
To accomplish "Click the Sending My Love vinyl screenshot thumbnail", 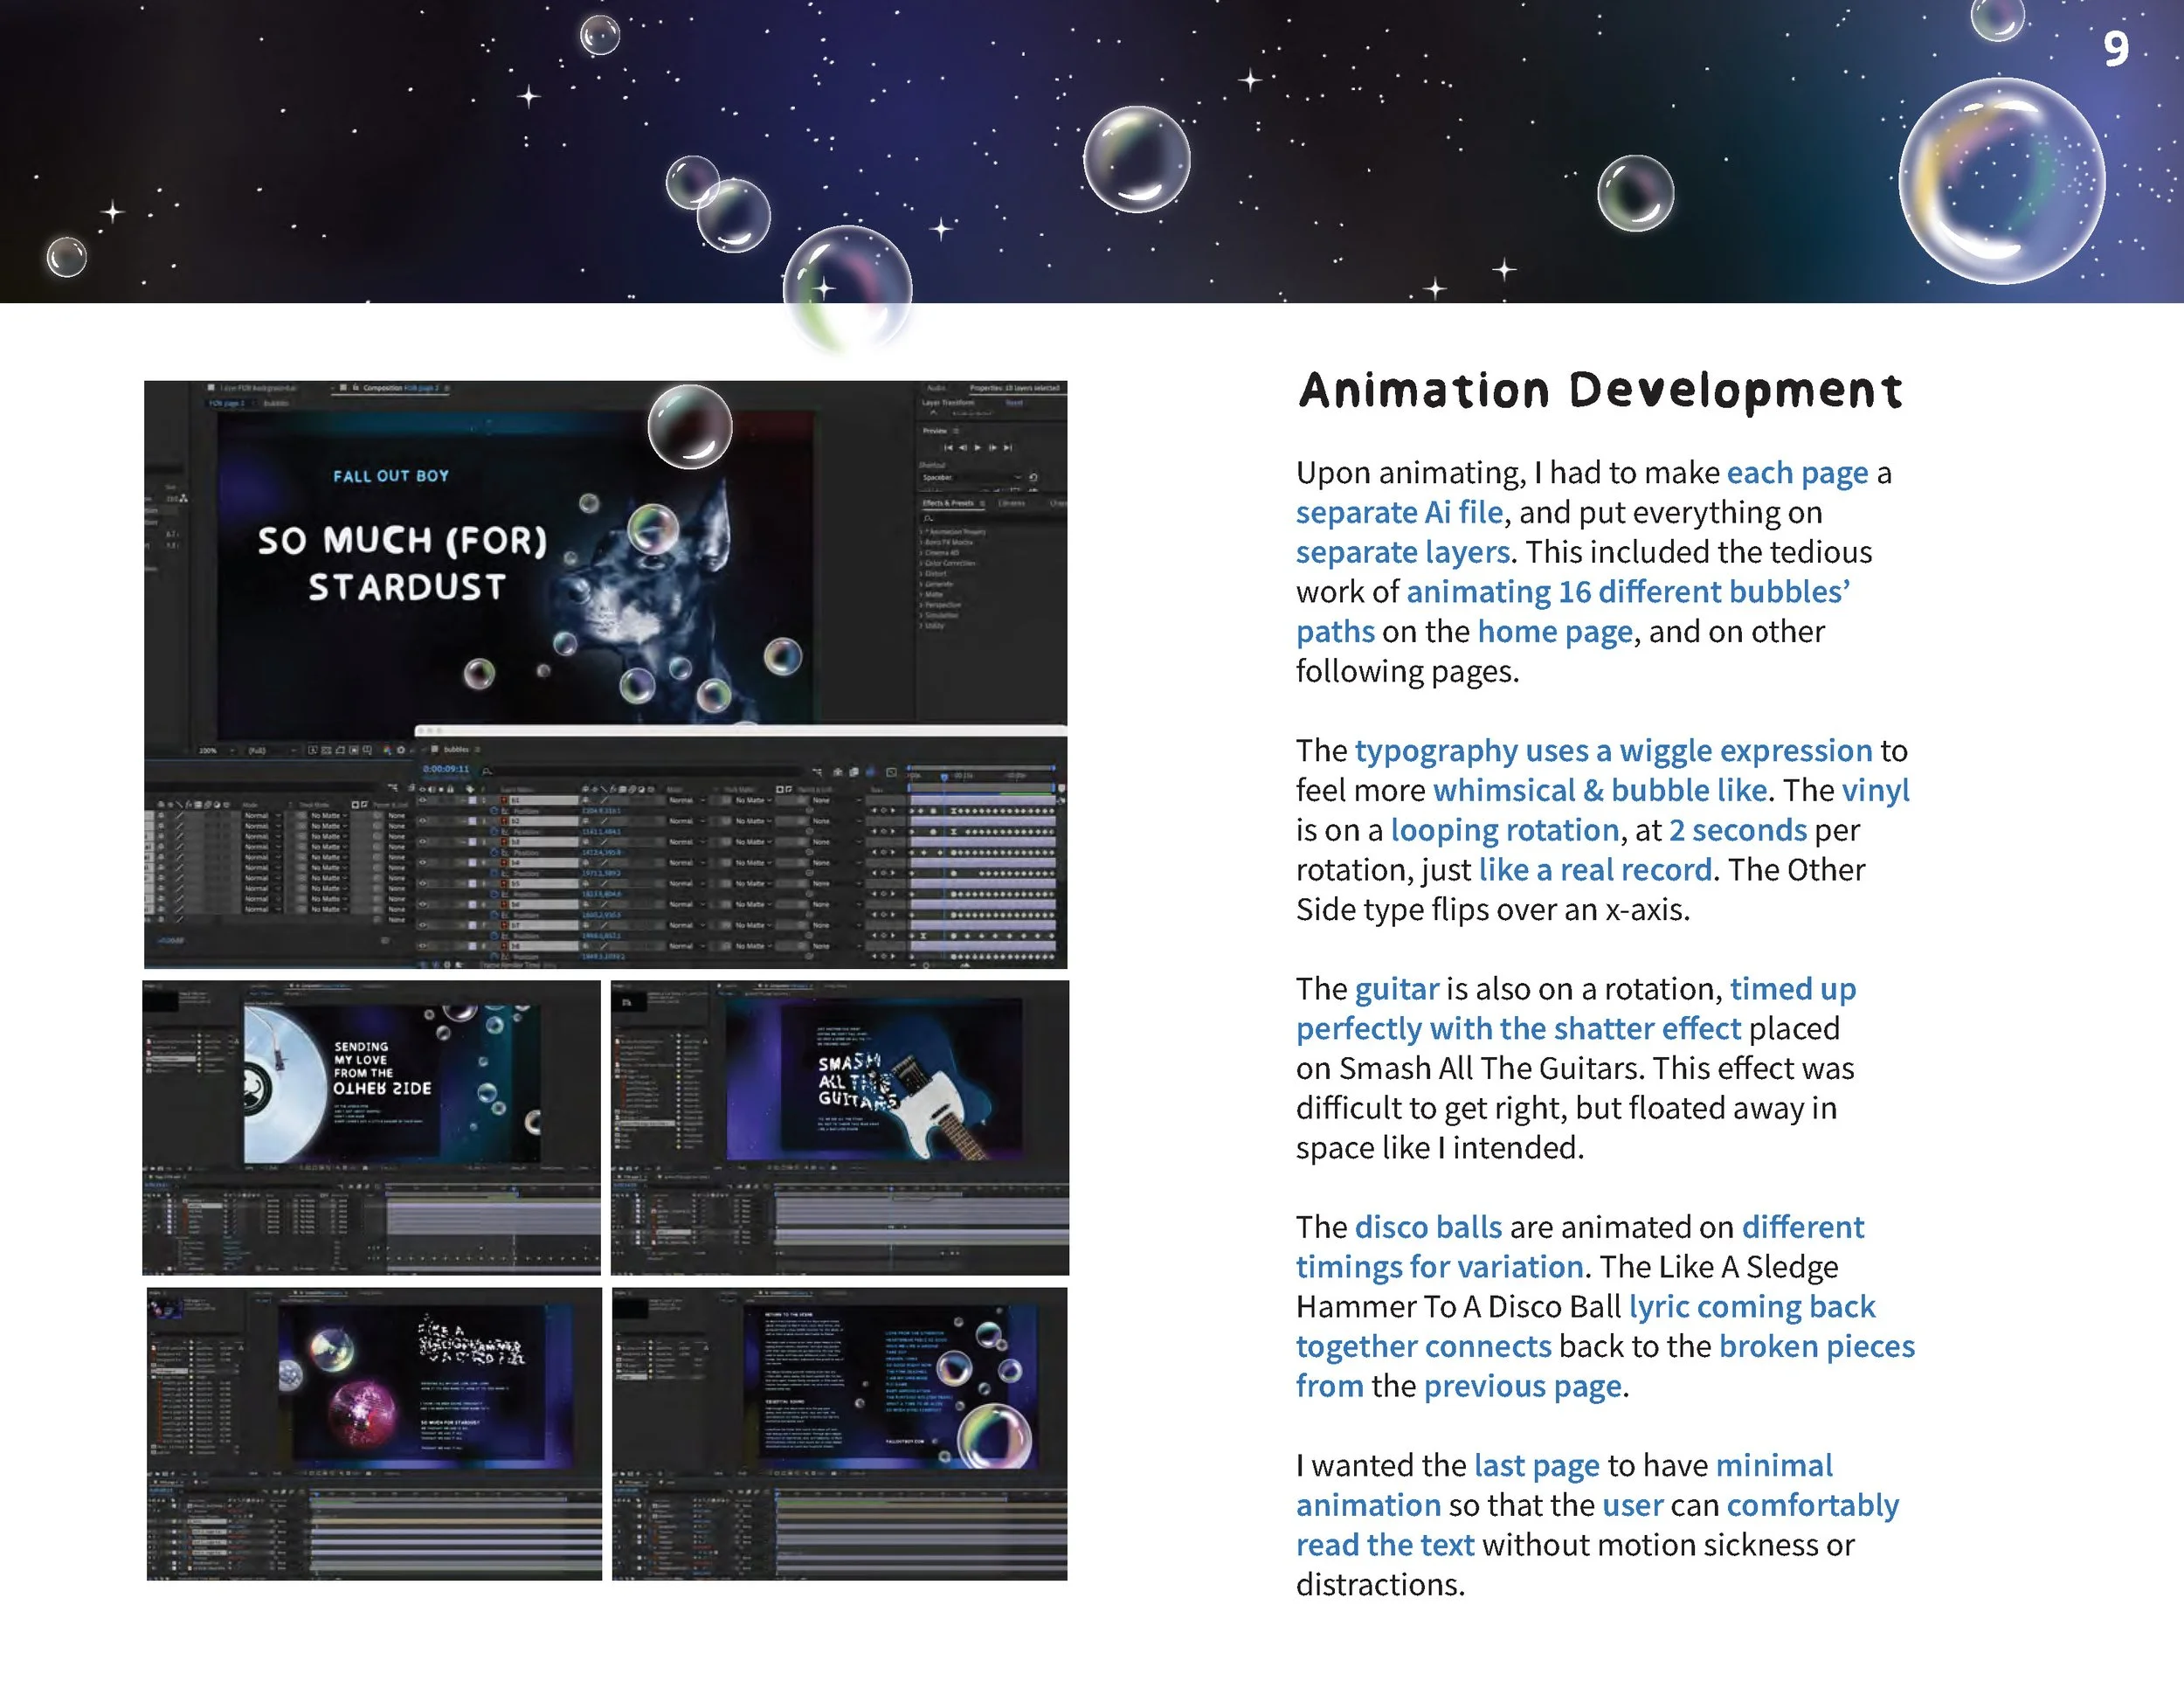I will [x=372, y=1127].
